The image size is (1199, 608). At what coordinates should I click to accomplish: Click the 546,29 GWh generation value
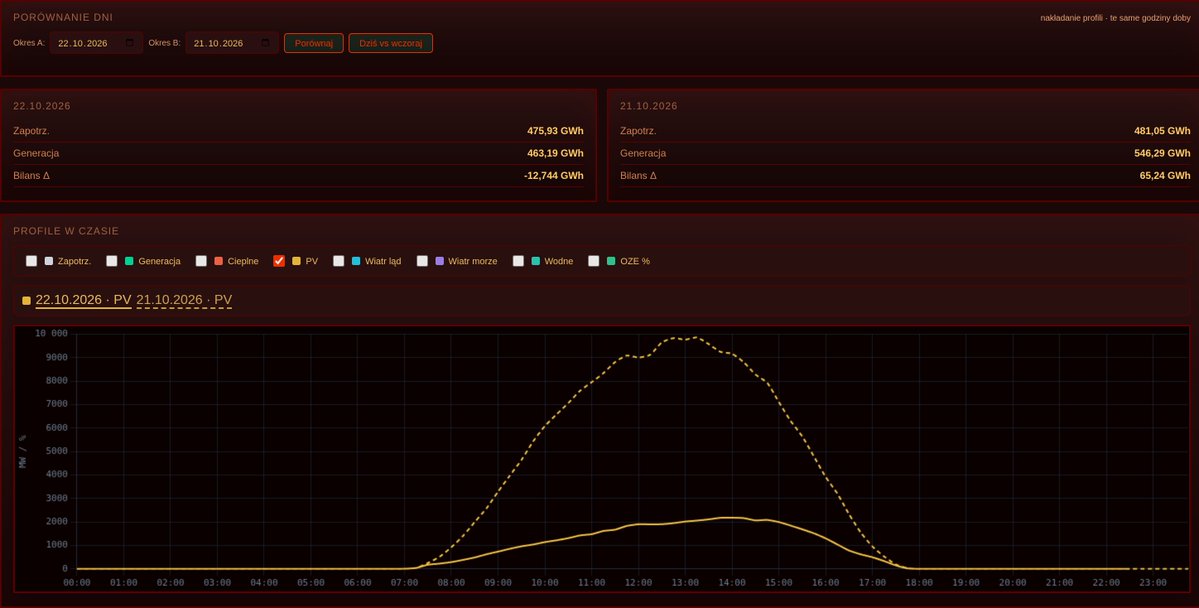1162,153
